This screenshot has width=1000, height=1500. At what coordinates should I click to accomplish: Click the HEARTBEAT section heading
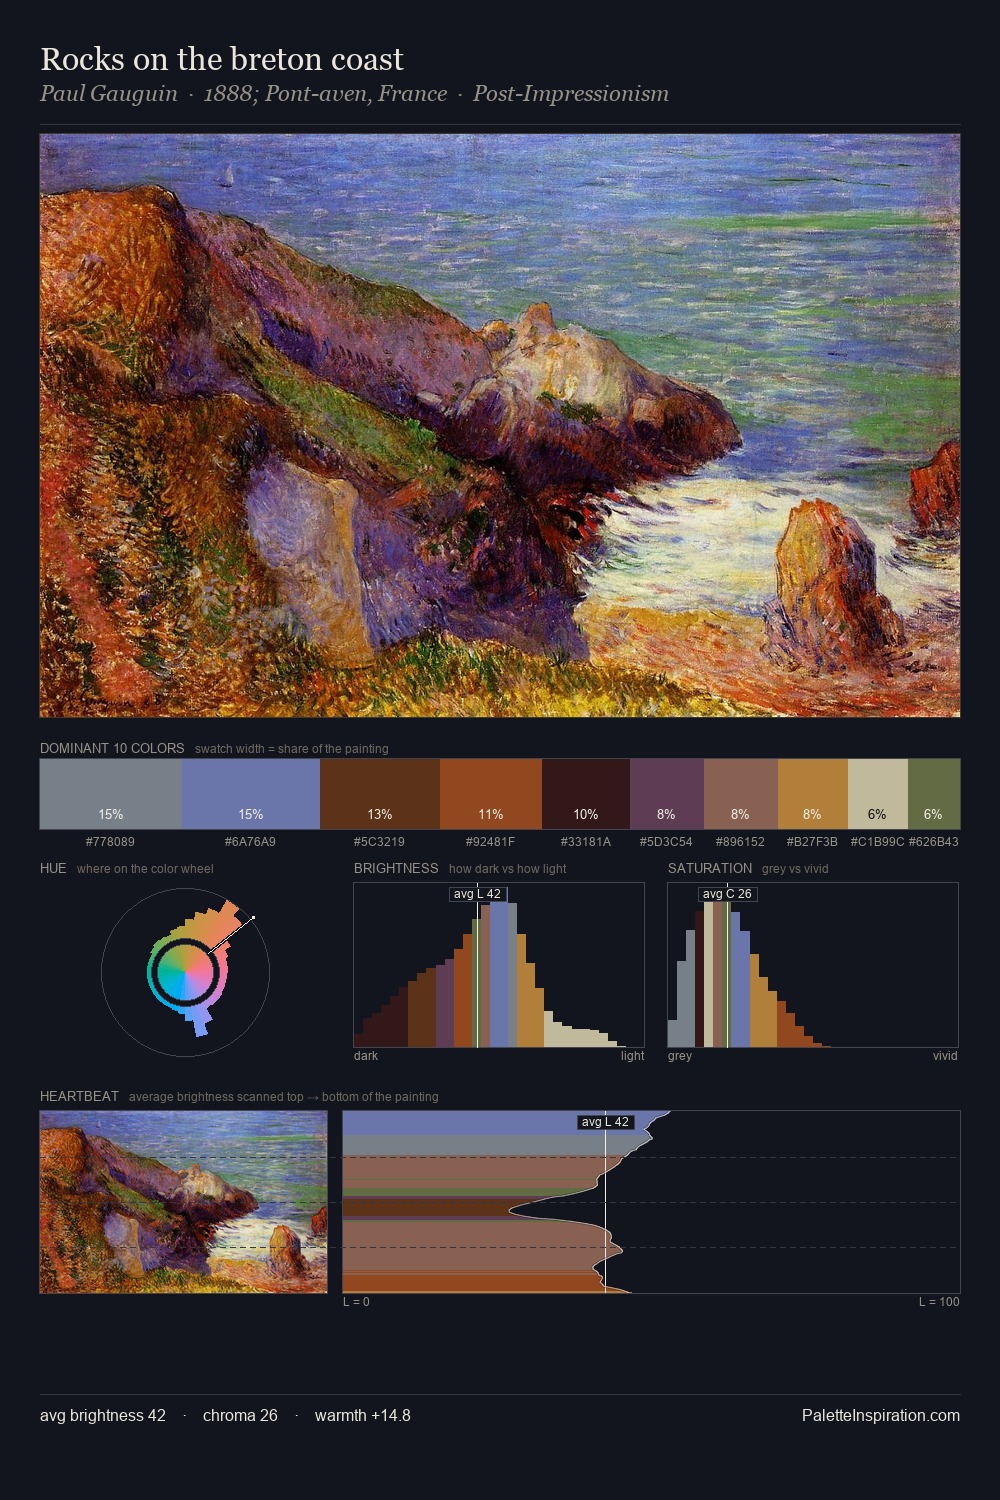tap(79, 1096)
